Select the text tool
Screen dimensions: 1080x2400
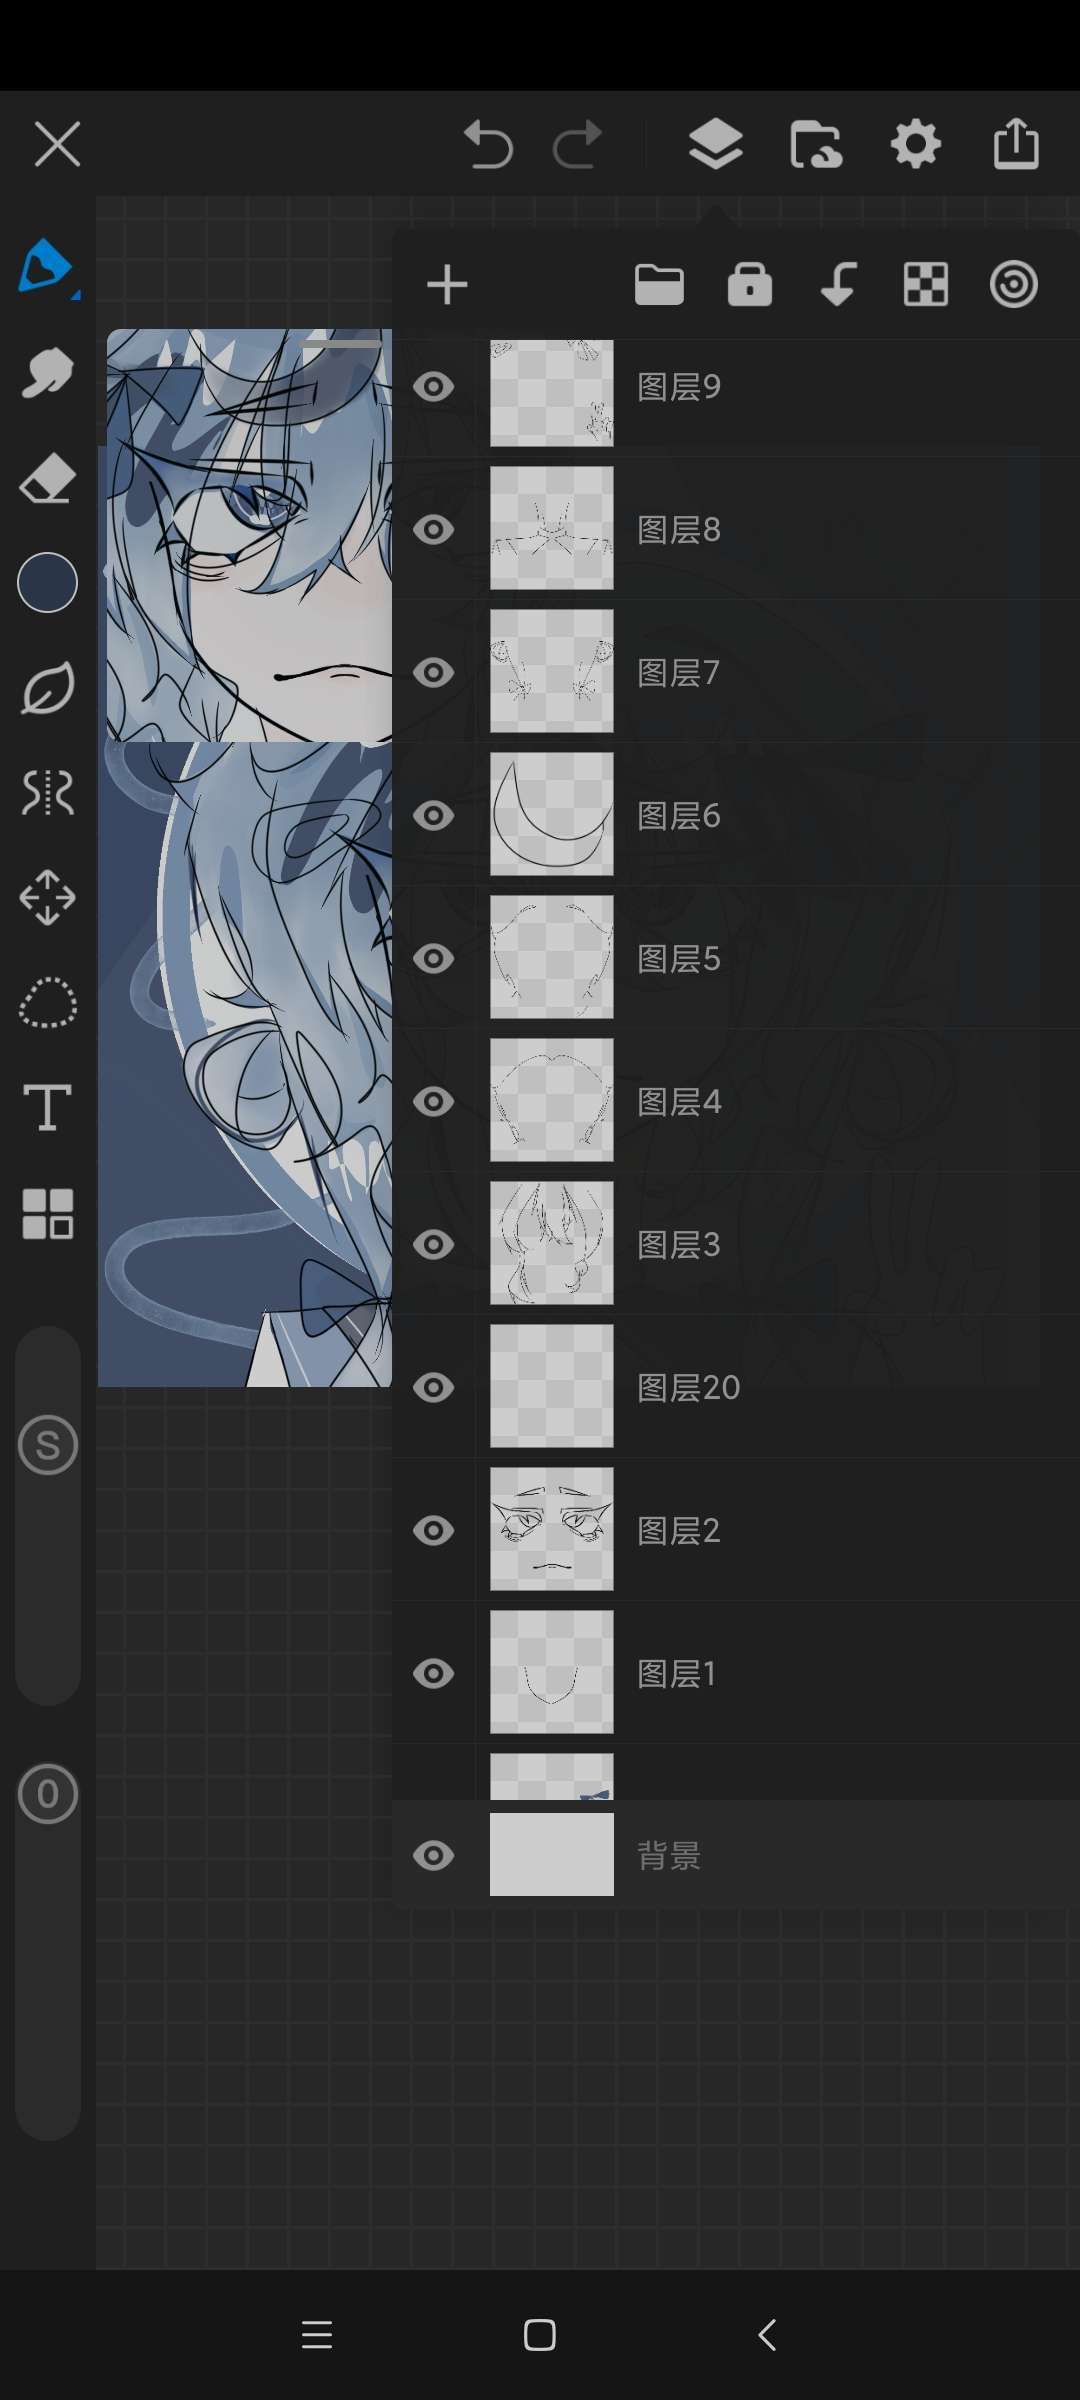(x=47, y=1108)
